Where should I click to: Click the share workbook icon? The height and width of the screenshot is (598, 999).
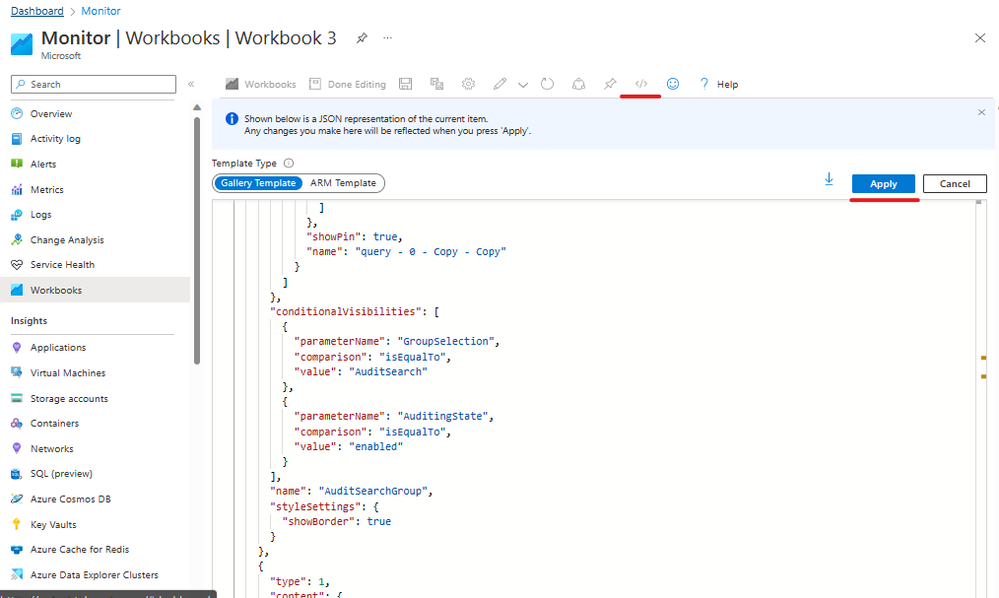(x=579, y=84)
